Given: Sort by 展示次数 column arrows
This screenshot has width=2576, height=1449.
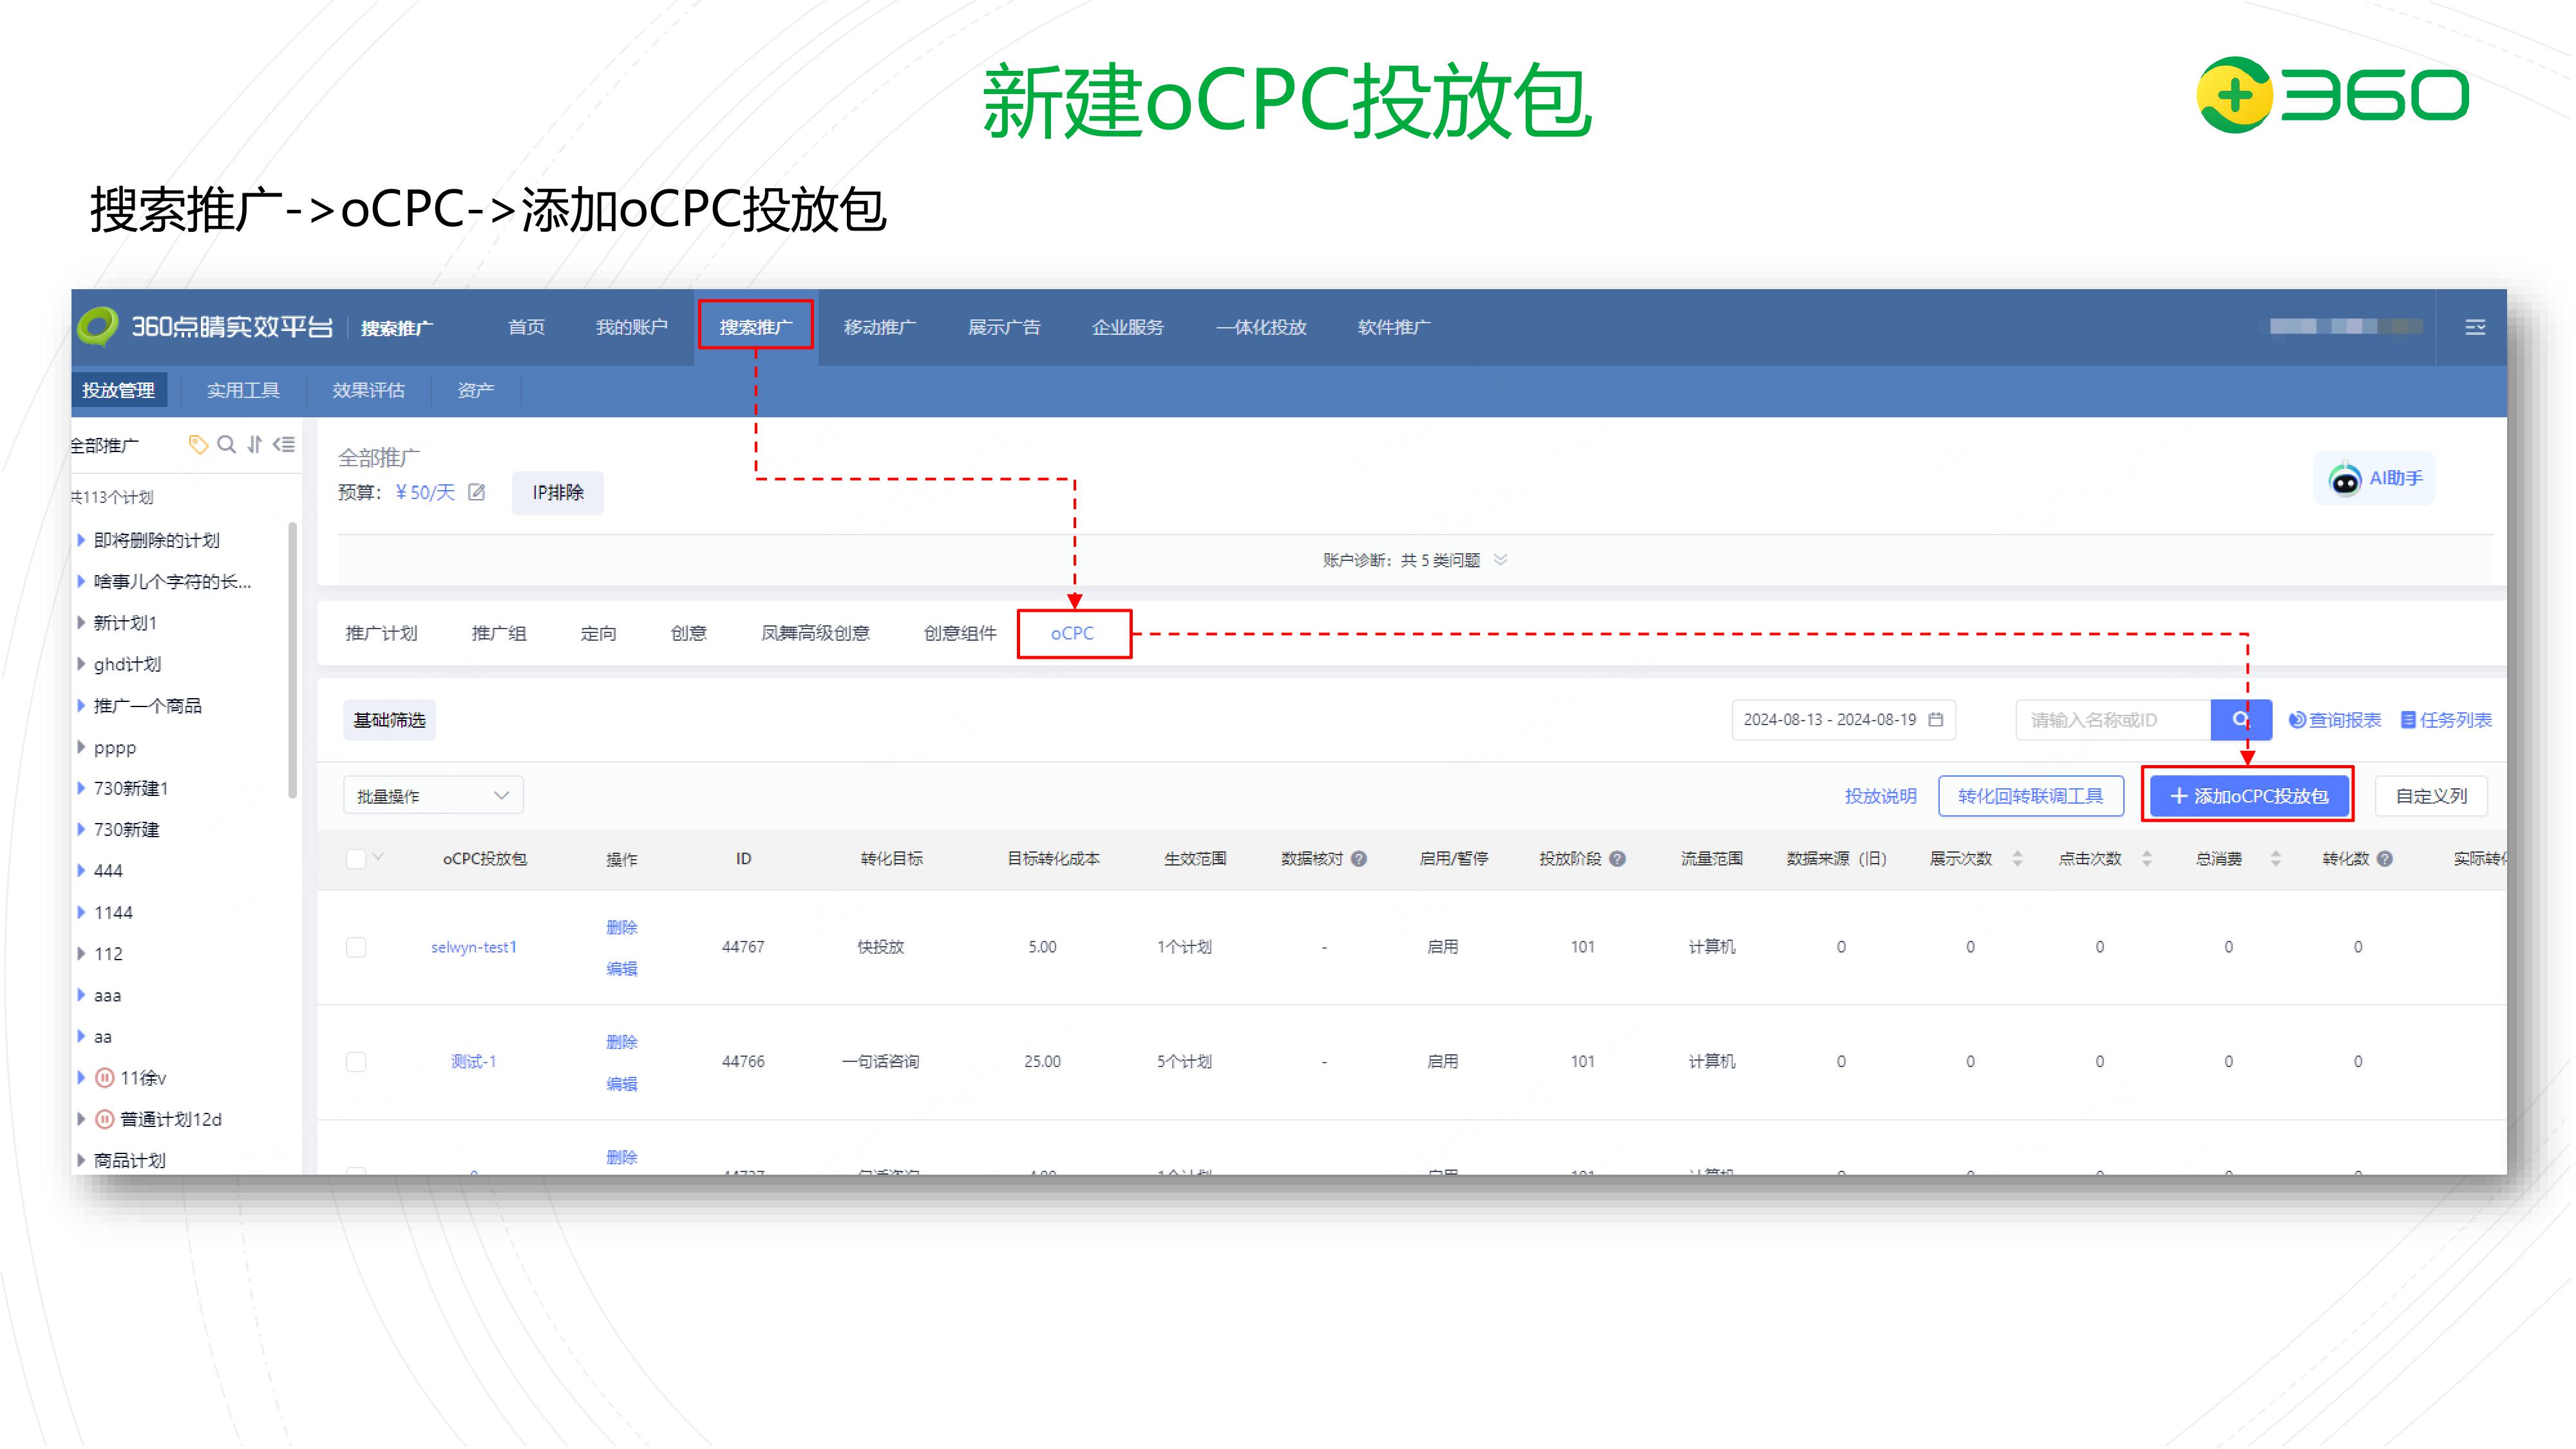Looking at the screenshot, I should coord(2017,859).
